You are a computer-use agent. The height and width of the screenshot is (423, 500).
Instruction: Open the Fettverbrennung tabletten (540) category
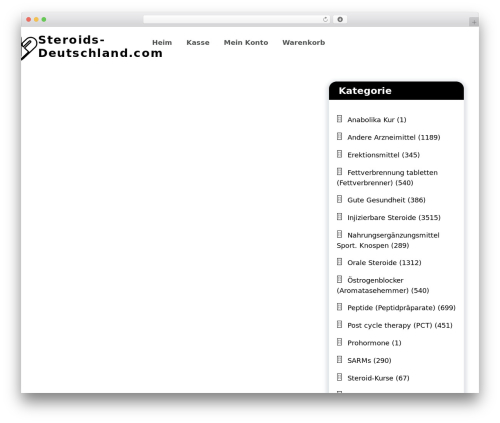(387, 178)
